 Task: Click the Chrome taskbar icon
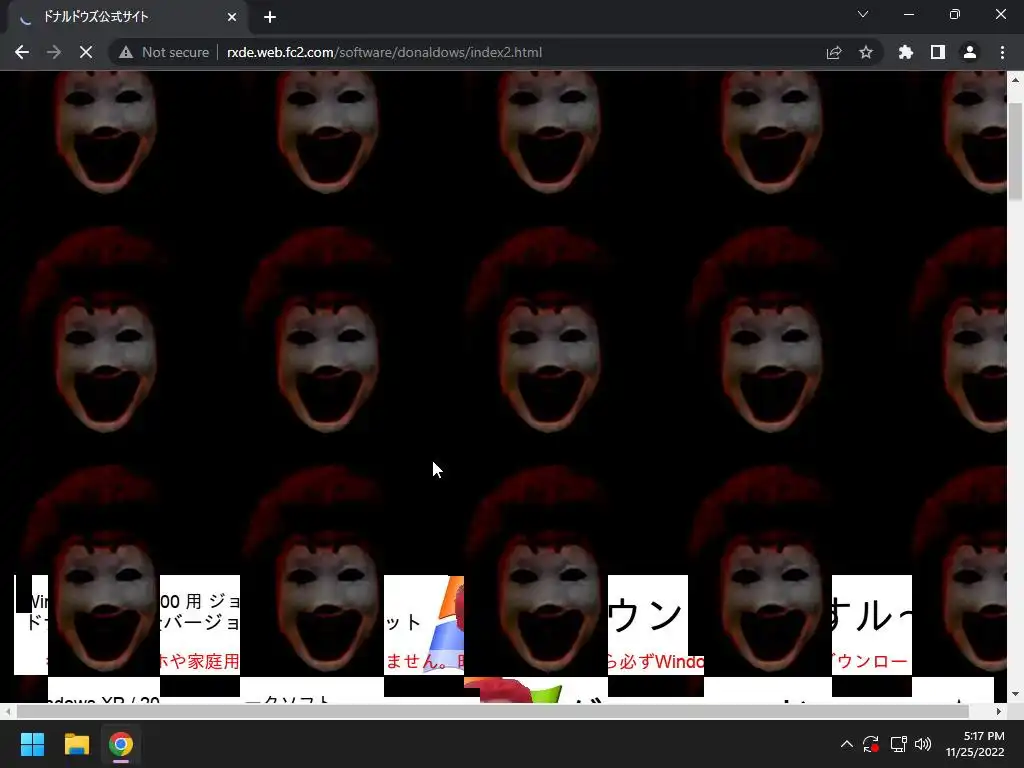[x=121, y=744]
